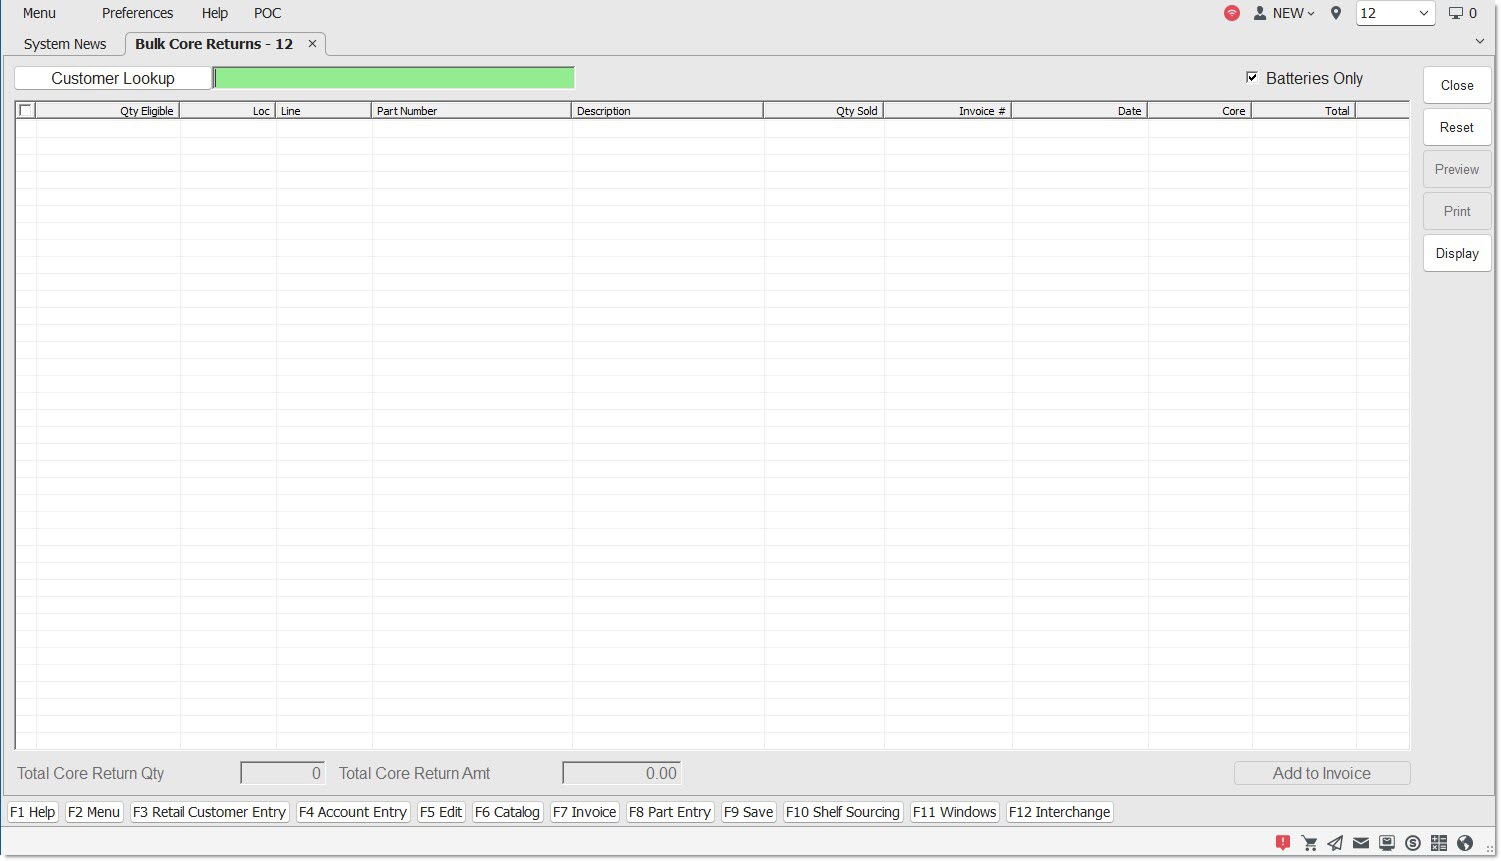The image size is (1501, 861).
Task: Switch to the System News tab
Action: tap(65, 44)
